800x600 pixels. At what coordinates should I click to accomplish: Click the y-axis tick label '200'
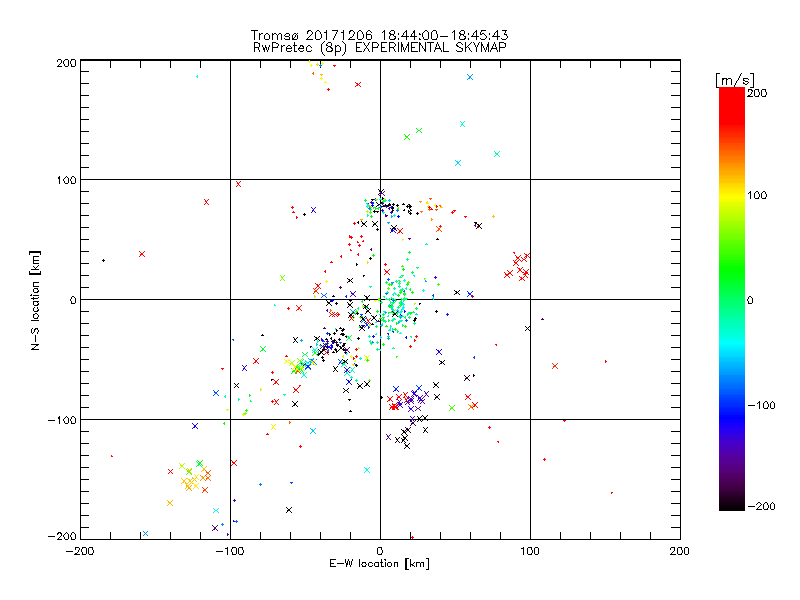pyautogui.click(x=66, y=63)
